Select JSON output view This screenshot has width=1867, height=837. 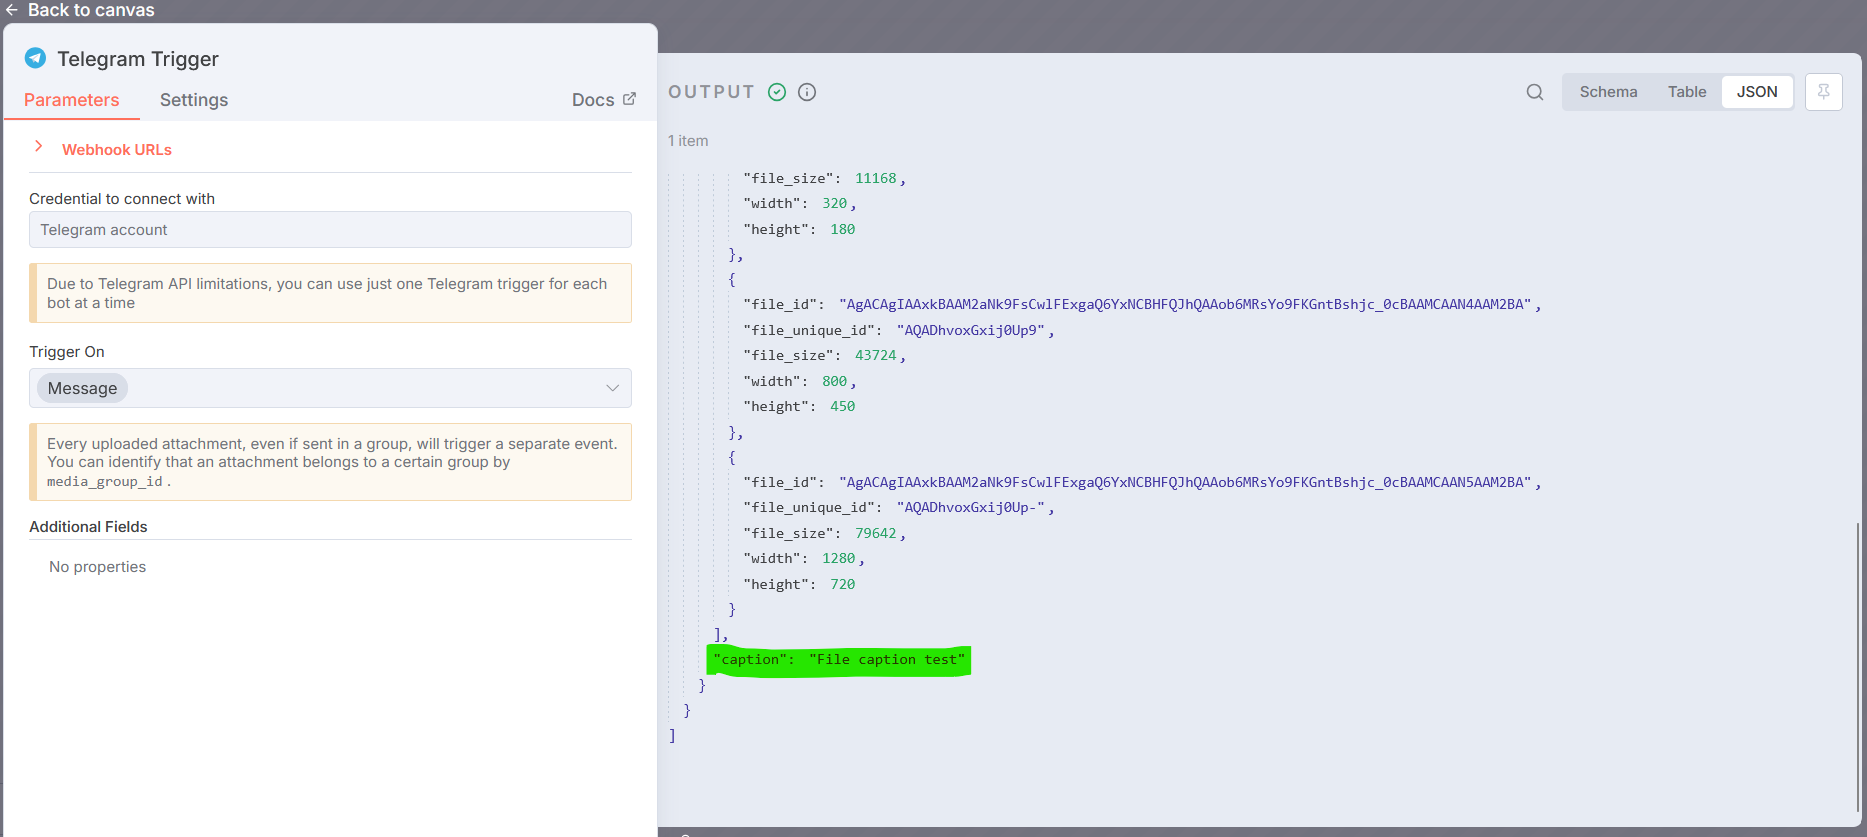point(1756,92)
